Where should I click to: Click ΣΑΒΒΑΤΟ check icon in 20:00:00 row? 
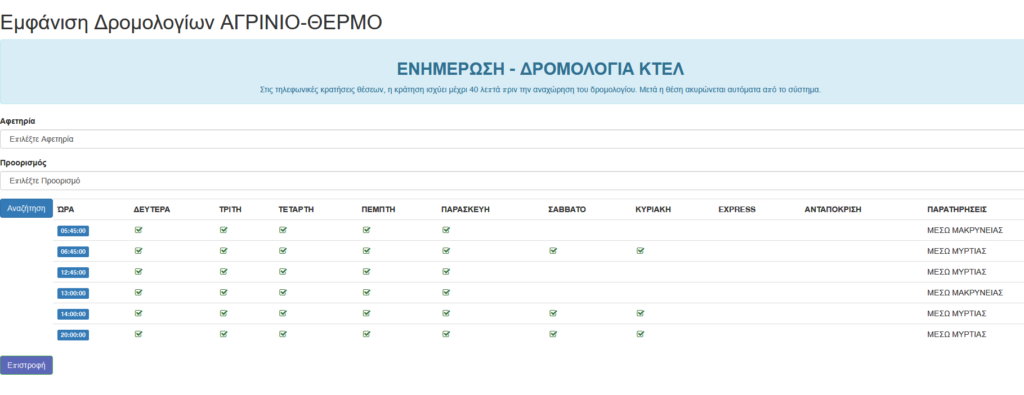pos(553,334)
